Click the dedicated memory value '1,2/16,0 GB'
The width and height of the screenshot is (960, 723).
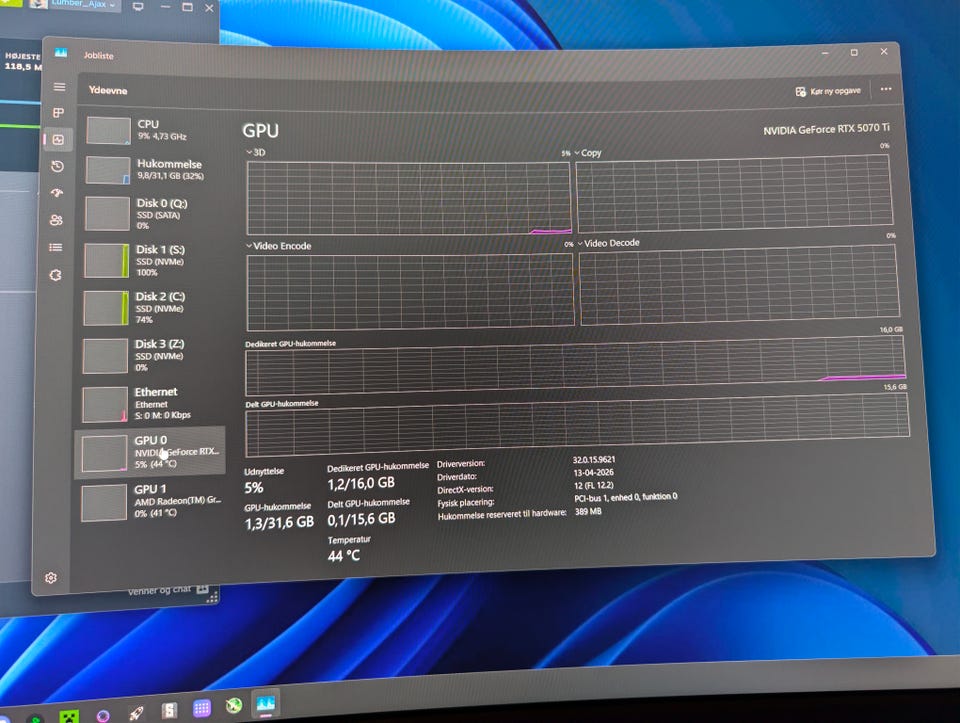[x=361, y=484]
